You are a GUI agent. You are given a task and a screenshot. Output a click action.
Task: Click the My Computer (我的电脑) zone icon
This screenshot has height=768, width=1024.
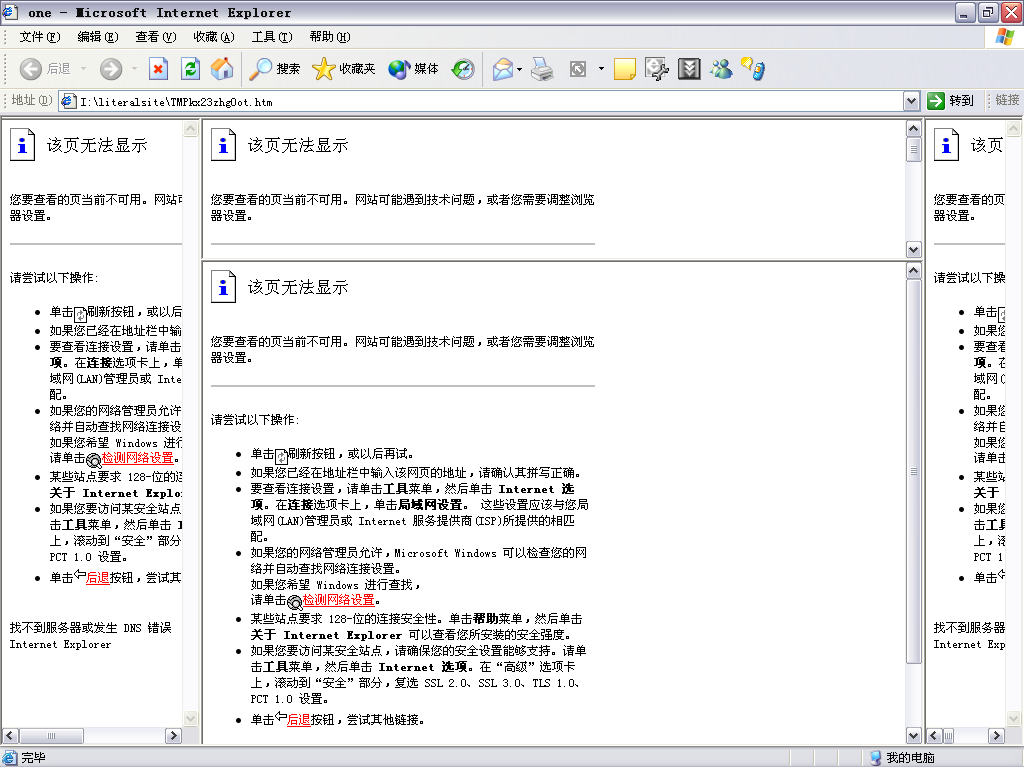[x=875, y=758]
